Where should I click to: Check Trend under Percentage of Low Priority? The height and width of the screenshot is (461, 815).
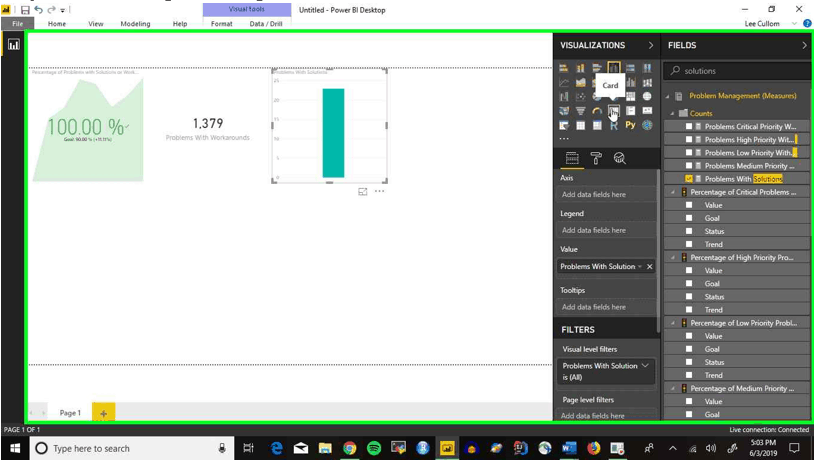689,375
